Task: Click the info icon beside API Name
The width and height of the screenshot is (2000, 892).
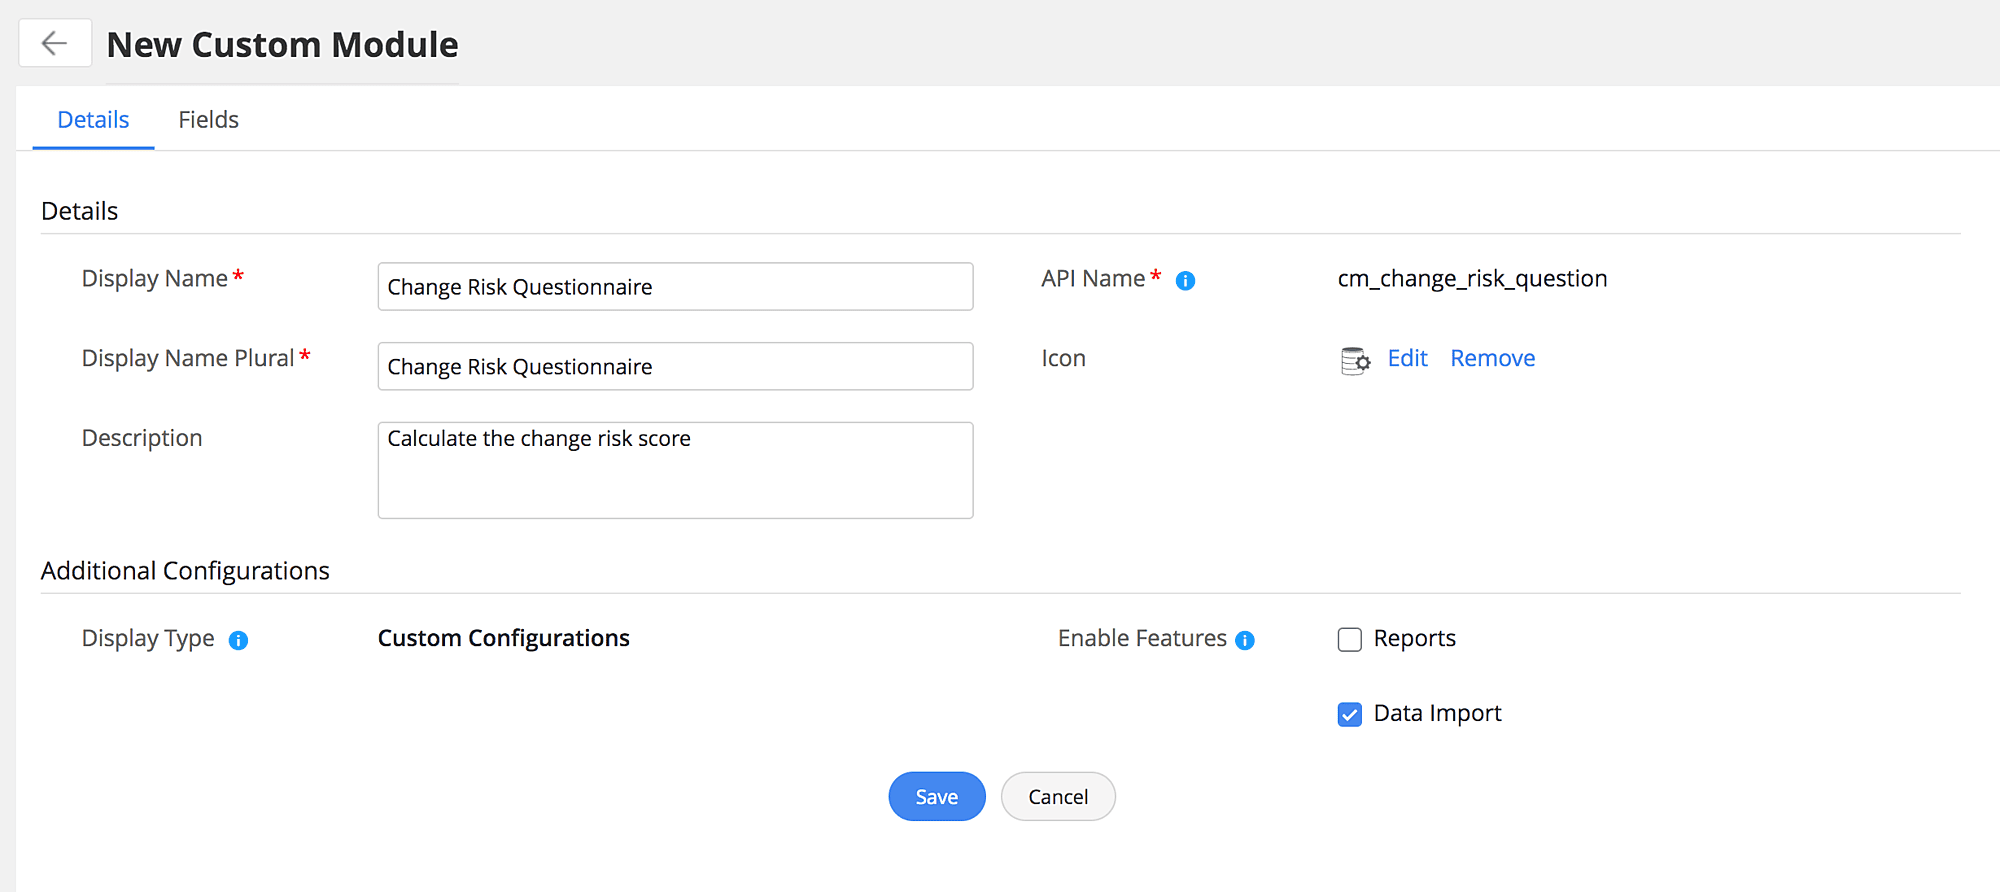Action: pos(1185,281)
